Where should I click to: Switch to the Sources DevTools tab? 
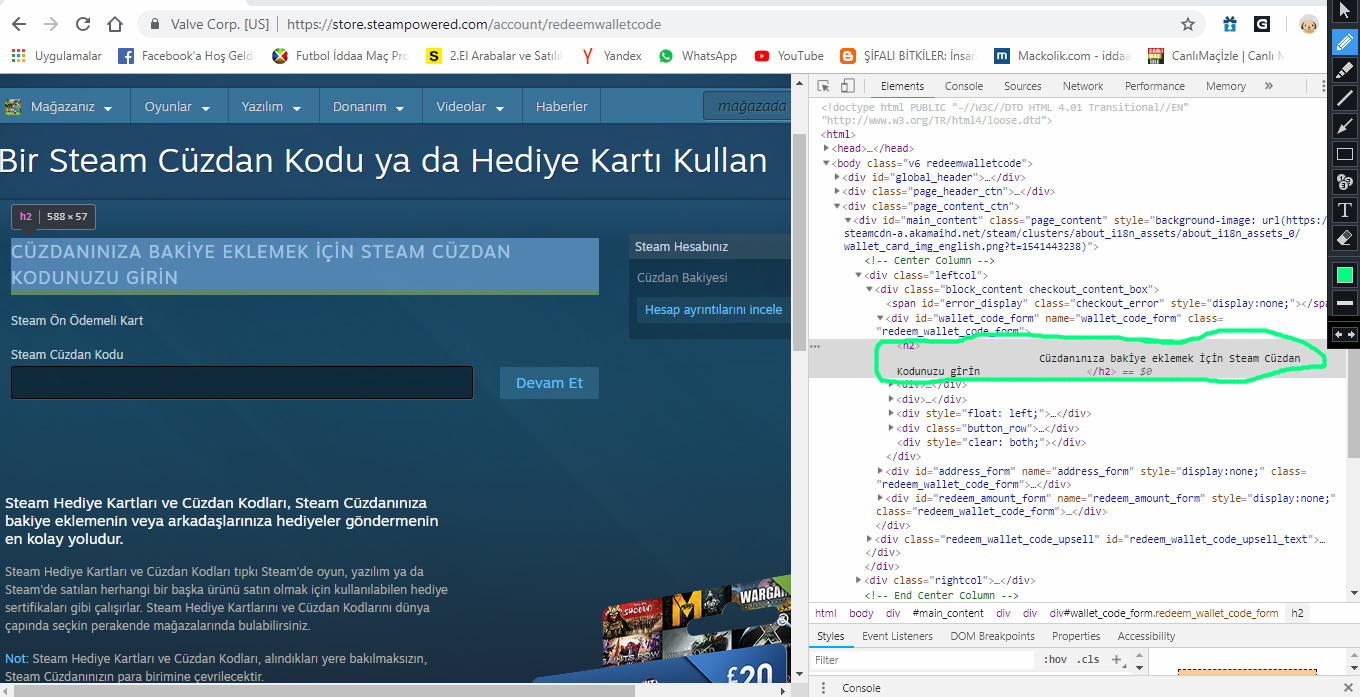coord(1023,86)
